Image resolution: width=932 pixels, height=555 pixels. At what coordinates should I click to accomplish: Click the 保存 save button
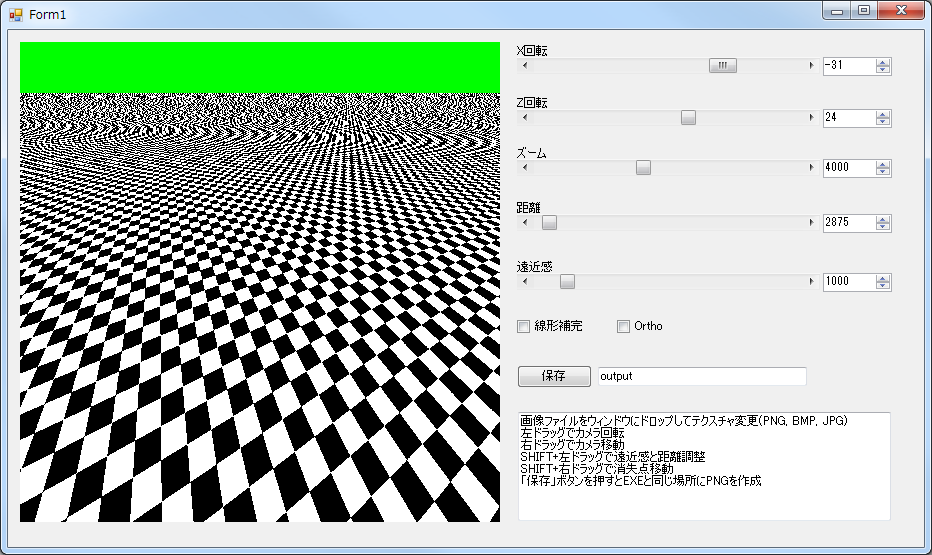pos(554,376)
